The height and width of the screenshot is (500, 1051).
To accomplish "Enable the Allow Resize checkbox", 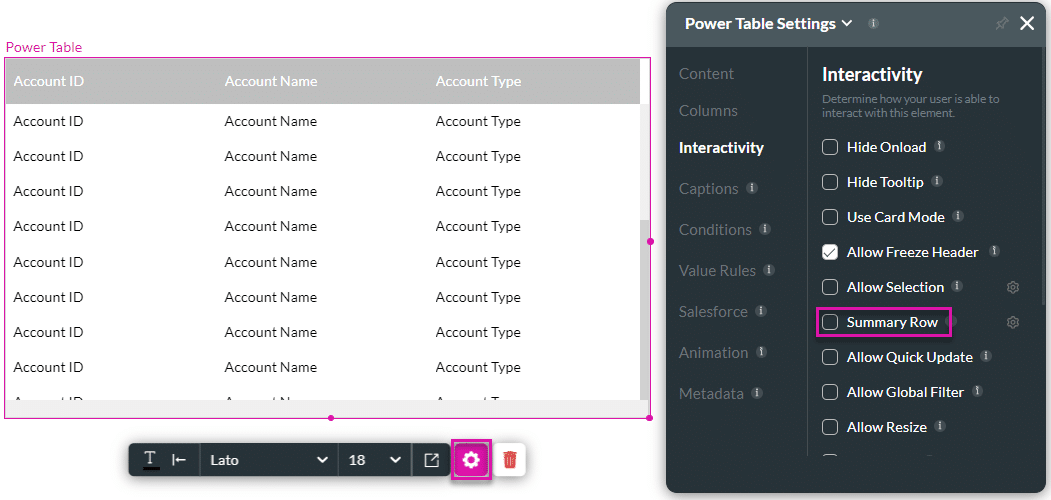I will (x=830, y=427).
